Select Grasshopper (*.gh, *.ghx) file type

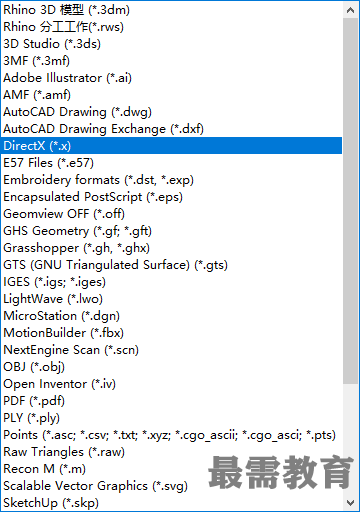pyautogui.click(x=171, y=248)
